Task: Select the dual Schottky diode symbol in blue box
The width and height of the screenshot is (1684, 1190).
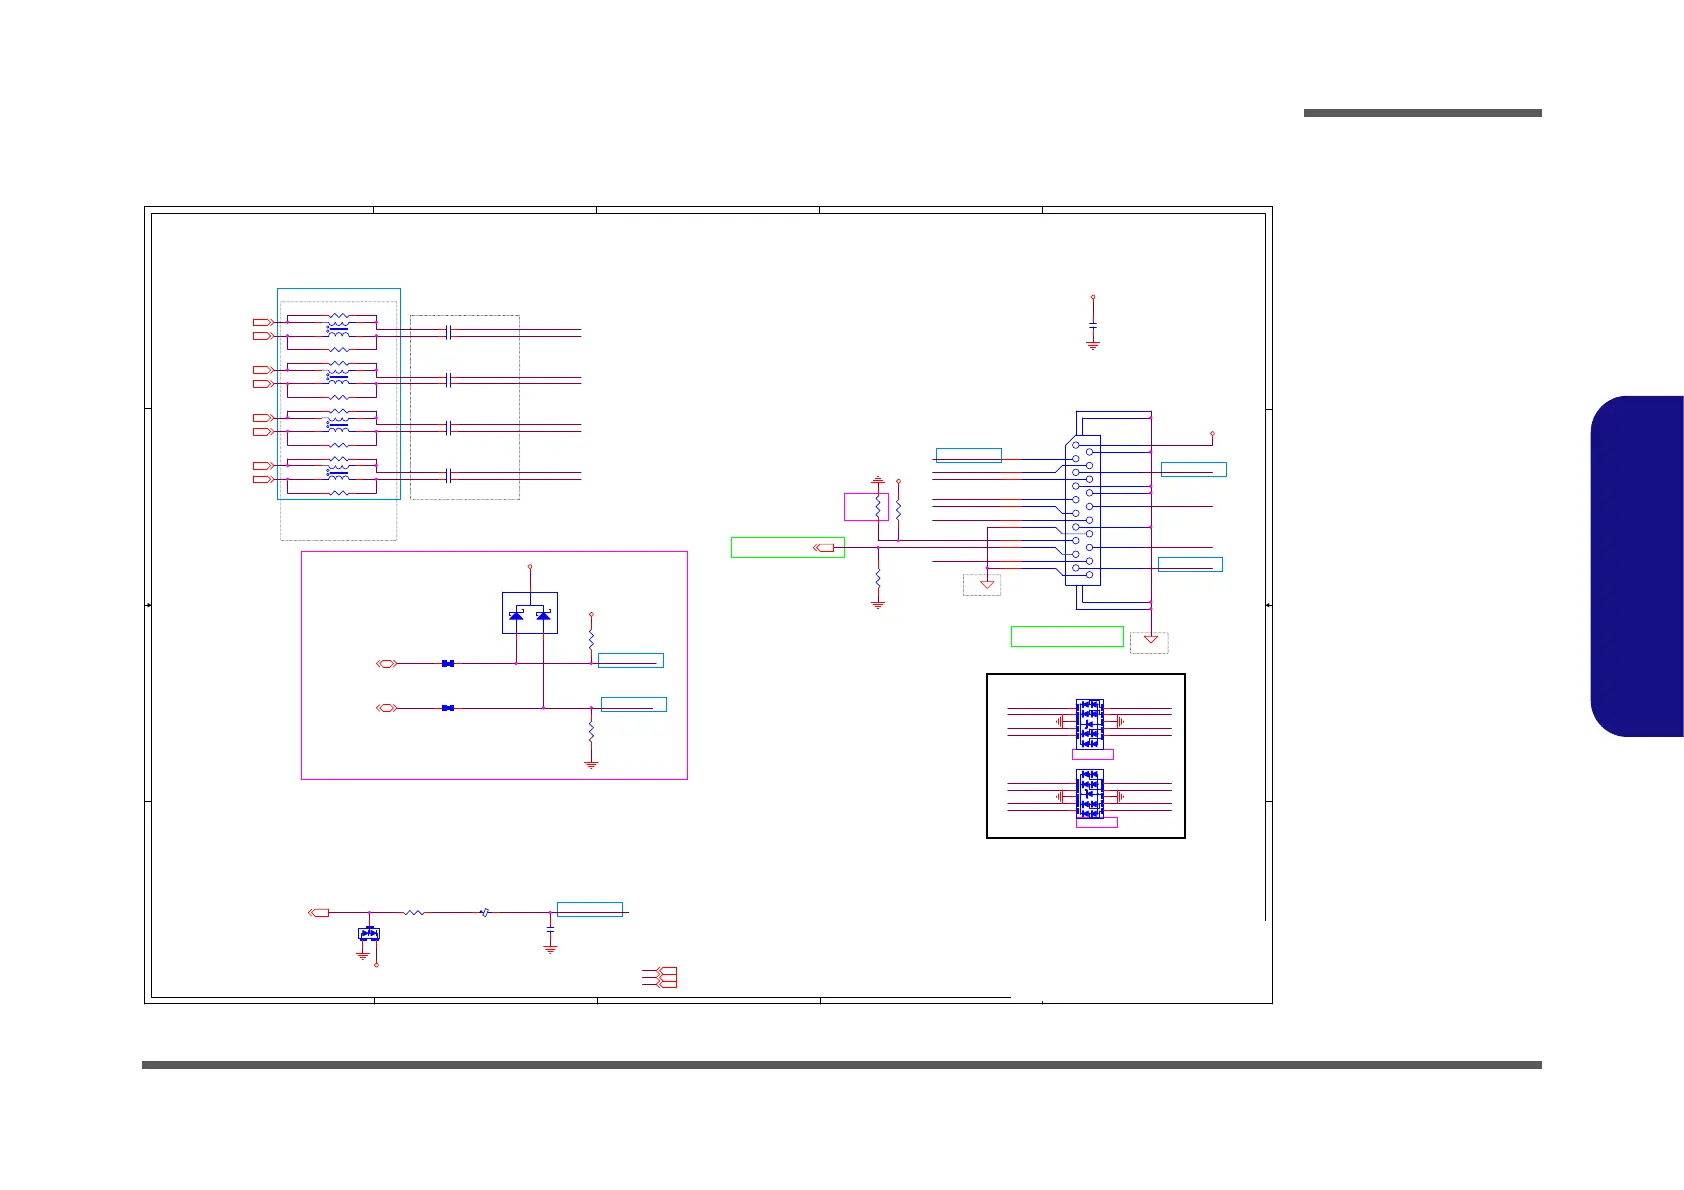Action: pos(529,613)
